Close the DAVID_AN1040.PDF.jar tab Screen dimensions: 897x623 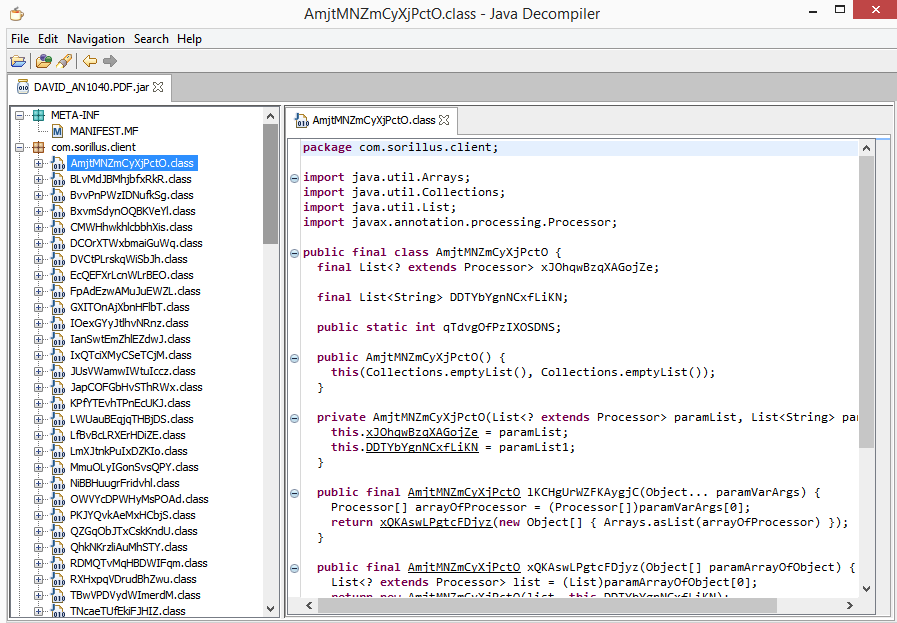[x=158, y=87]
